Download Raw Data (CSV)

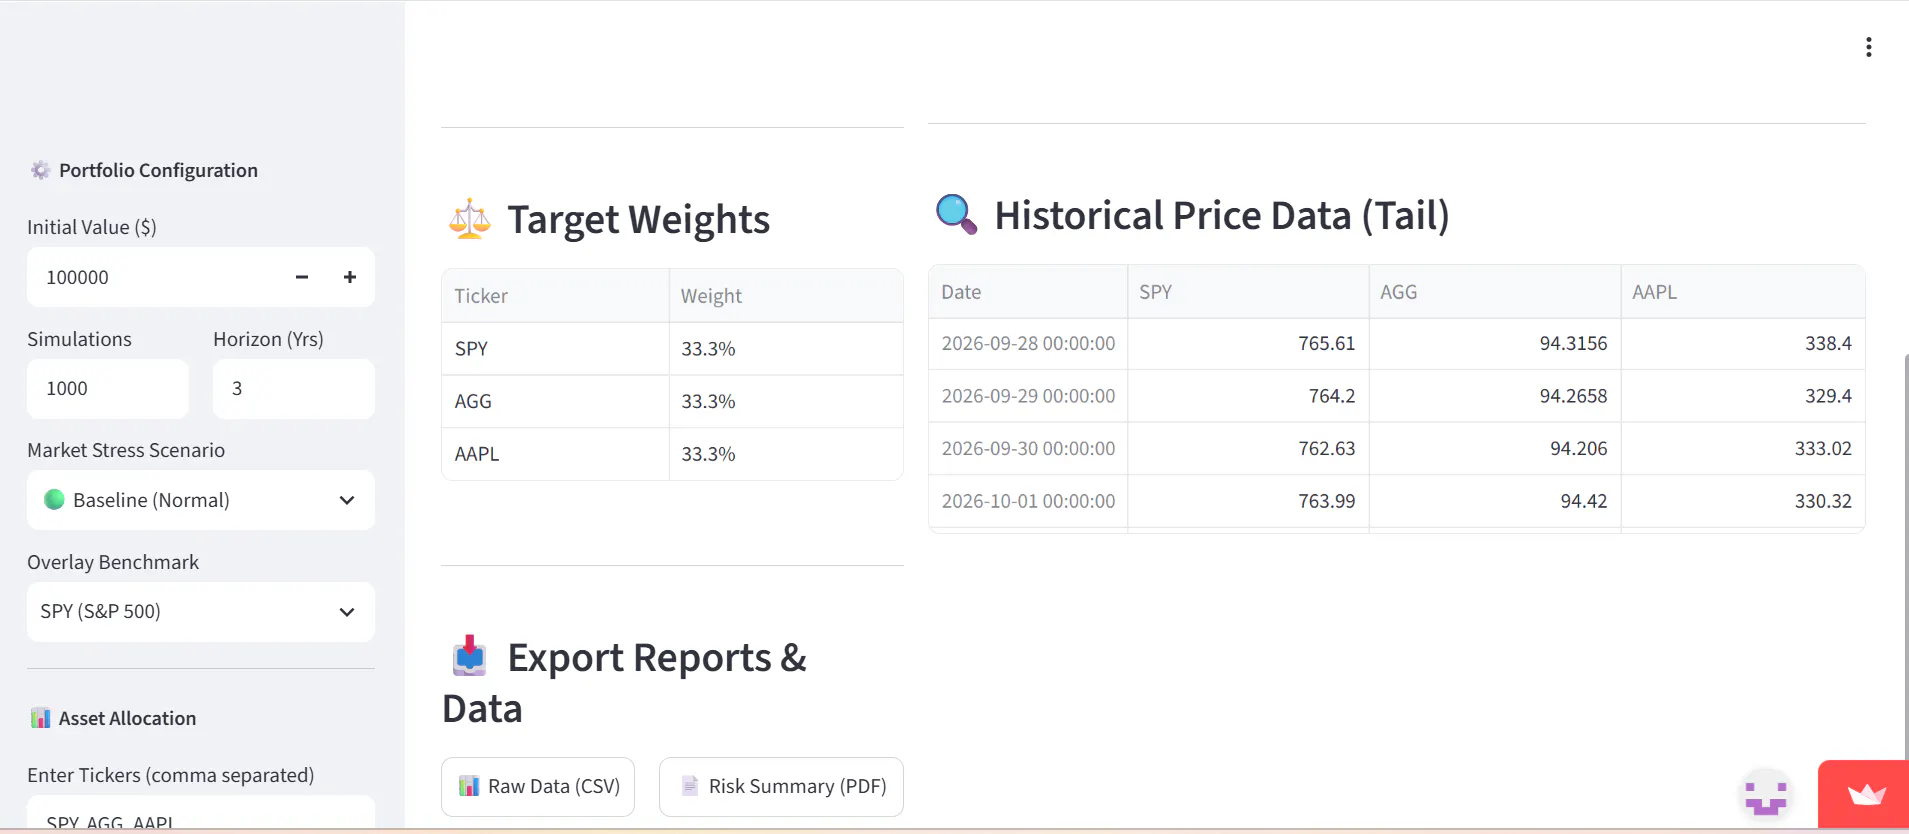pyautogui.click(x=538, y=787)
